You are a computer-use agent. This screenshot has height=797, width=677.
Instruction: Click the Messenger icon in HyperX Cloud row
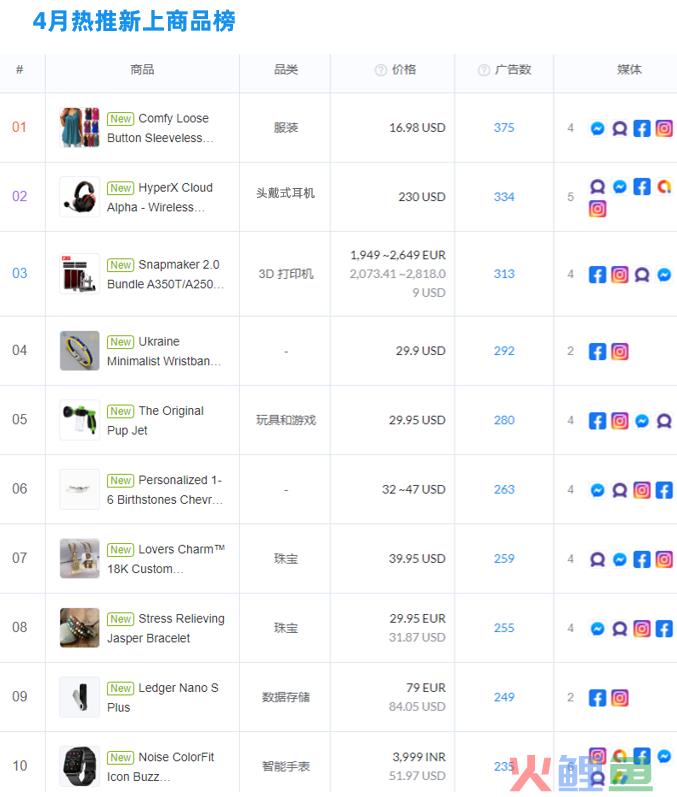(620, 187)
